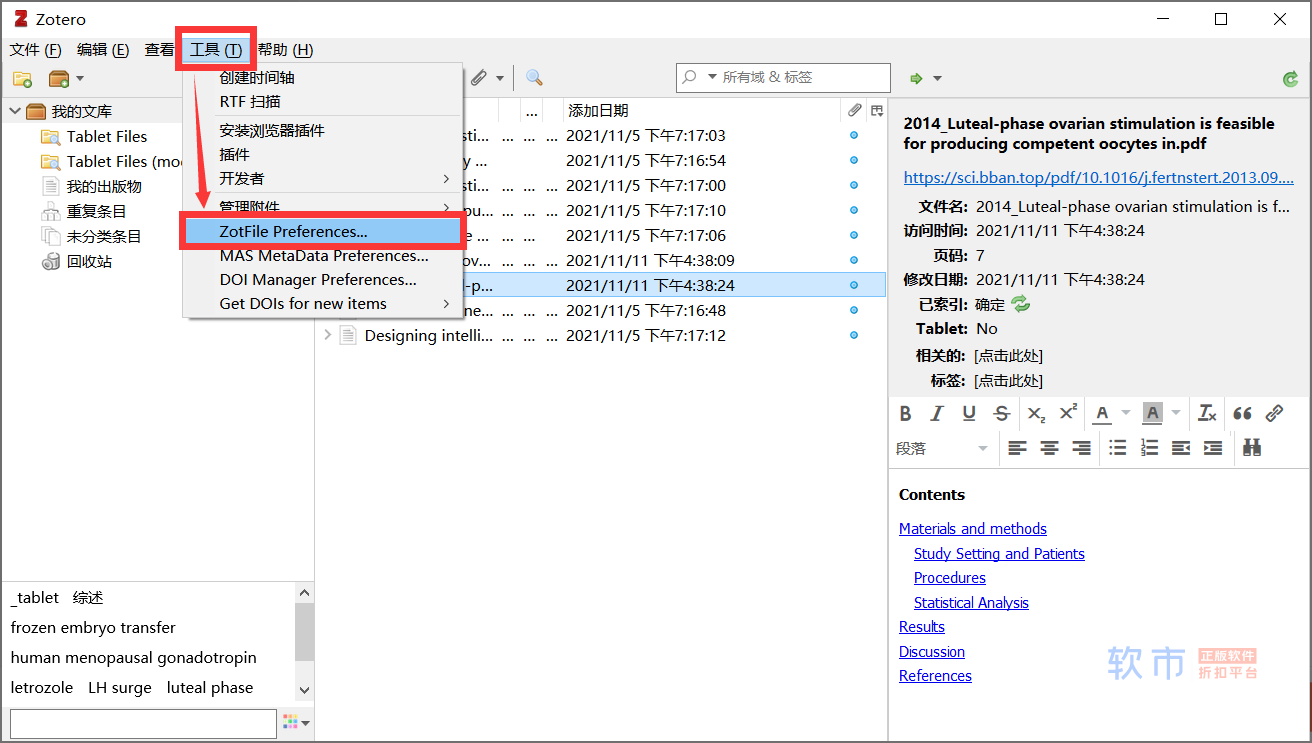
Task: Click the green reindex icon beside 确定
Action: point(1020,304)
